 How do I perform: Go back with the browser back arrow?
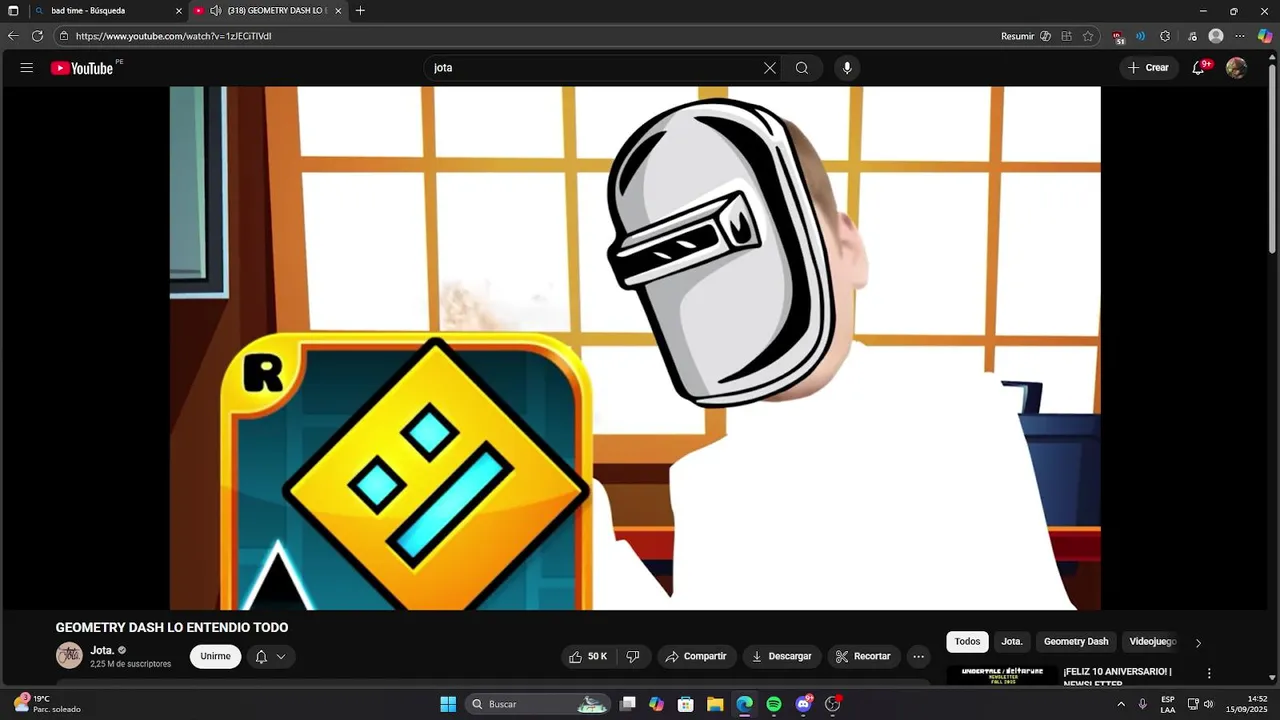pyautogui.click(x=13, y=36)
